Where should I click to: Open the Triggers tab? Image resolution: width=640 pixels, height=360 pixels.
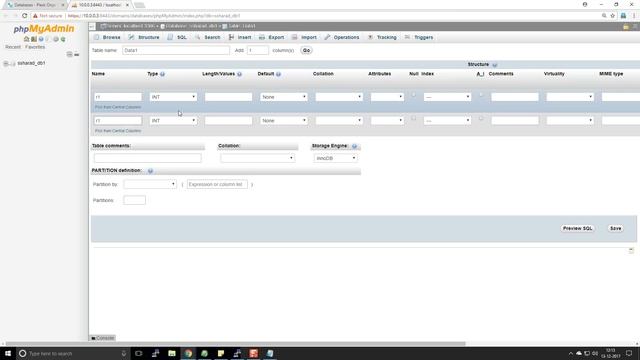pos(419,37)
